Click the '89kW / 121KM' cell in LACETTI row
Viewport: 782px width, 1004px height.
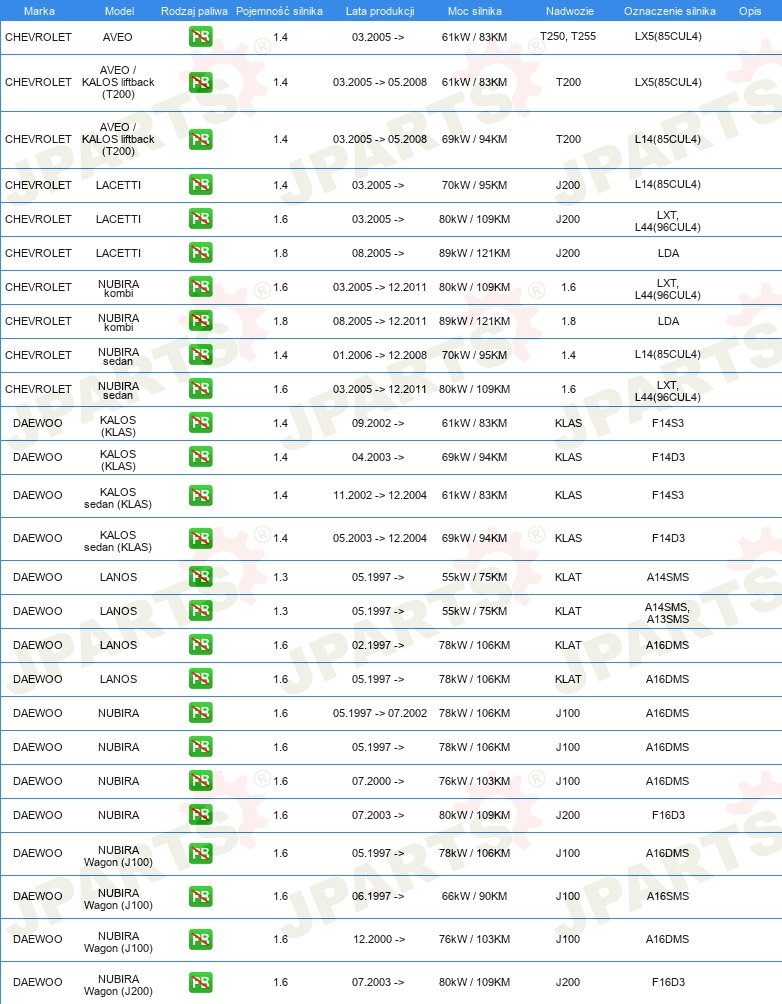[475, 253]
